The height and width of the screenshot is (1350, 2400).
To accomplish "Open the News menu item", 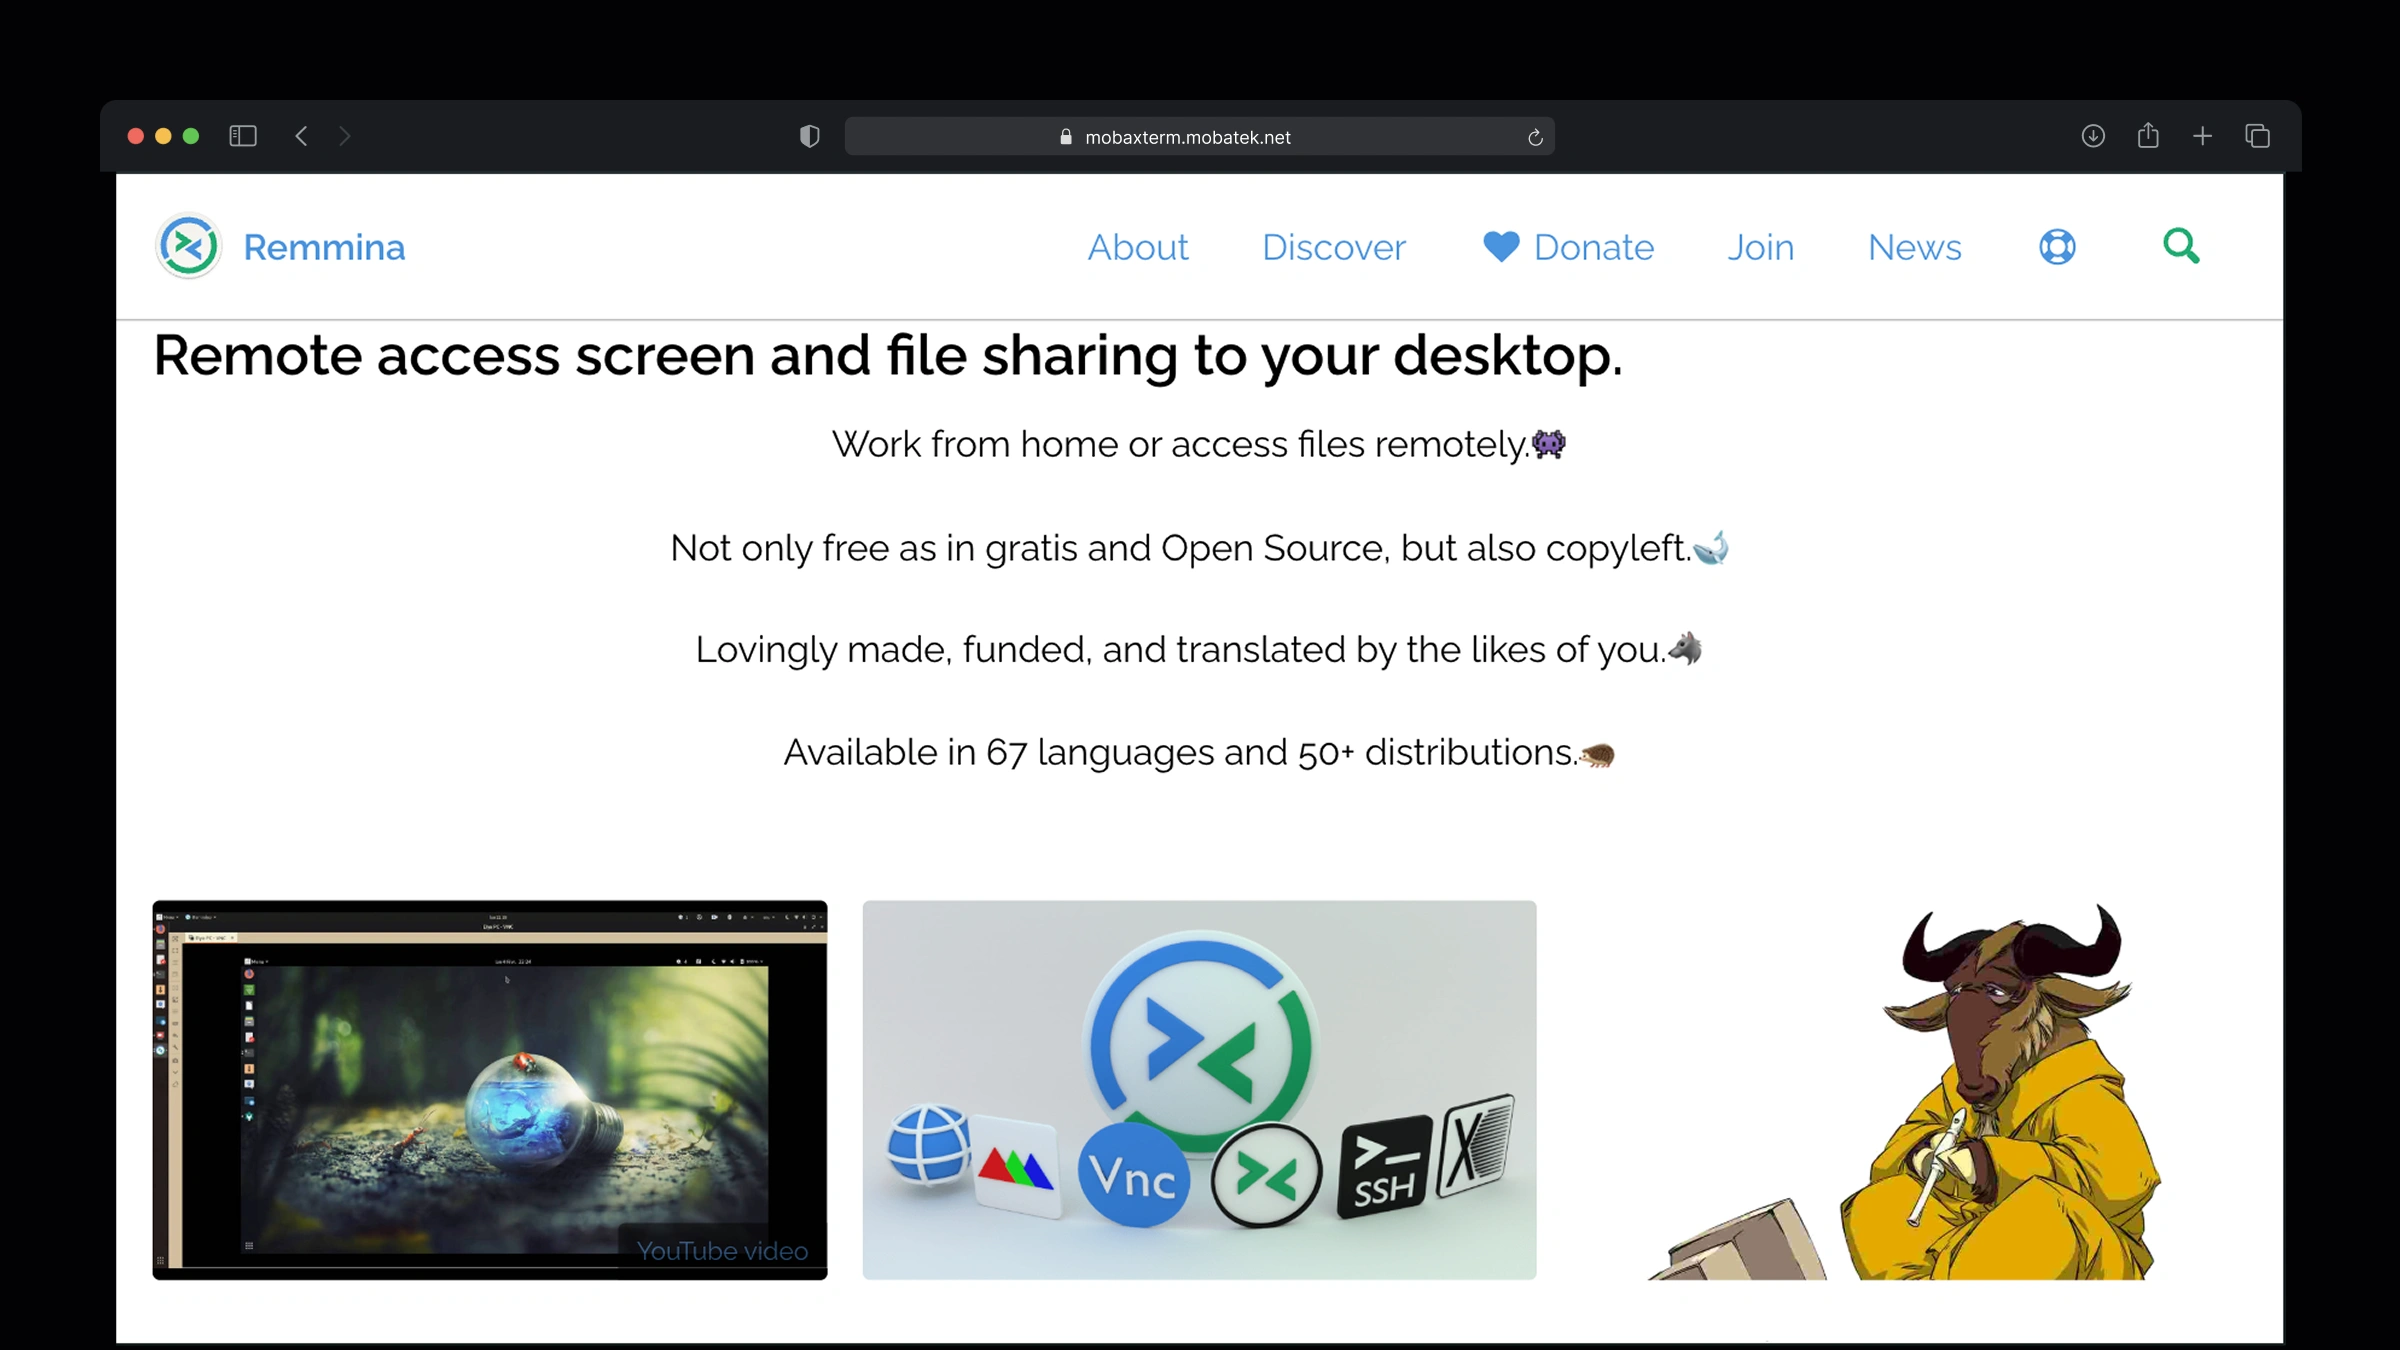I will coord(1914,247).
